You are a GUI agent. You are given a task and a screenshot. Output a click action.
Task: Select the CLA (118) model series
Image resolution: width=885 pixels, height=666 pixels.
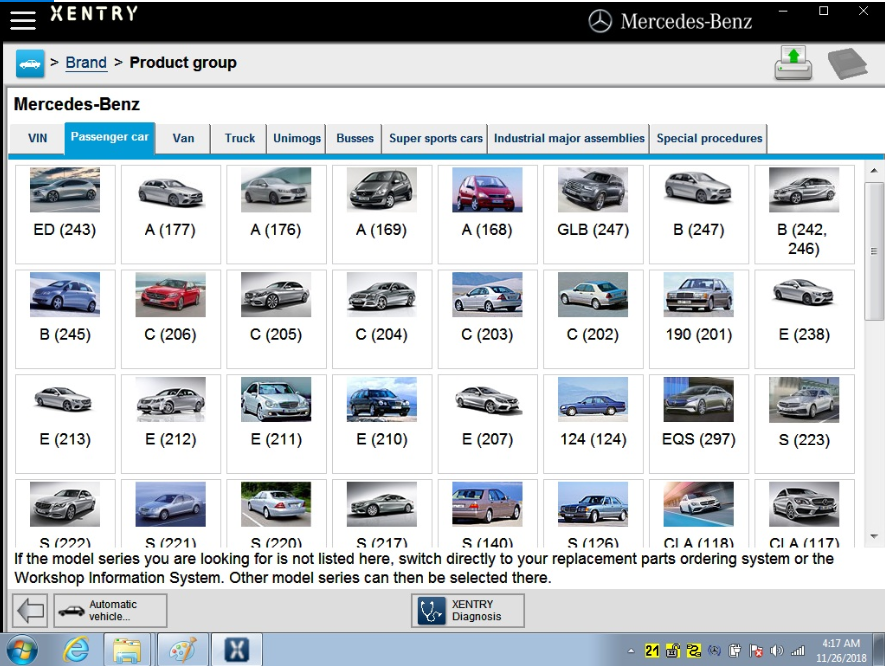pos(698,514)
